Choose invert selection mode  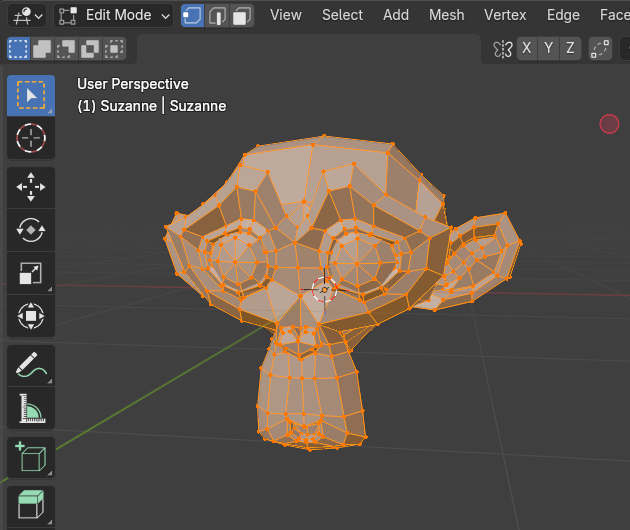[x=90, y=49]
